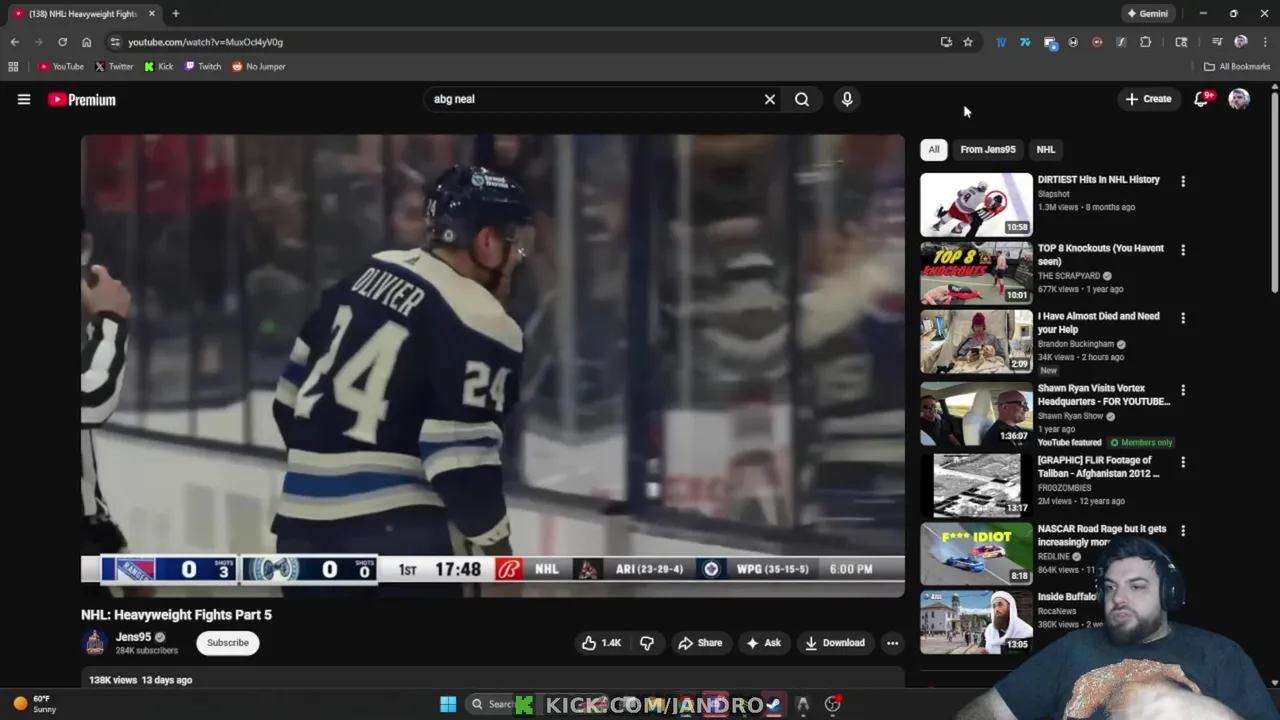Screen dimensions: 1280x720
Task: Open the Twitter bookmark
Action: 114,67
